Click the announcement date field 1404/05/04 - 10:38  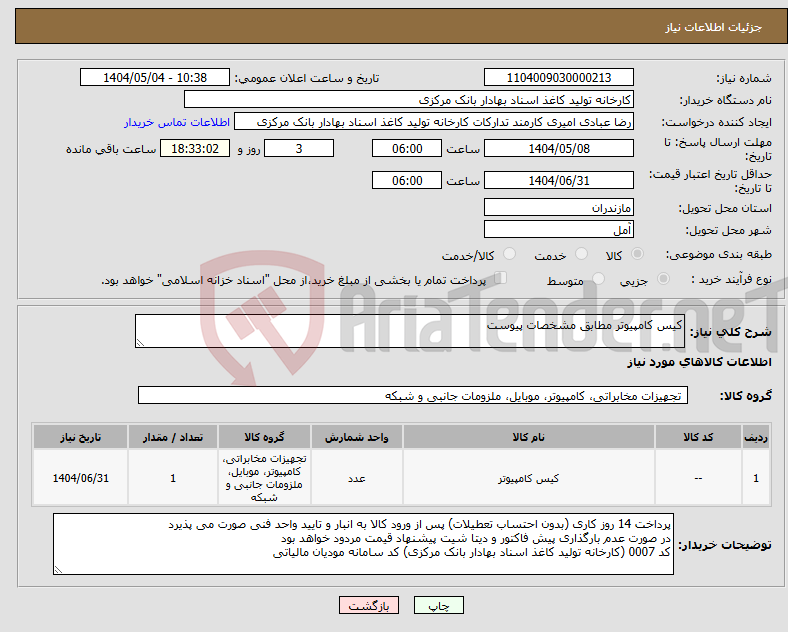(x=155, y=77)
